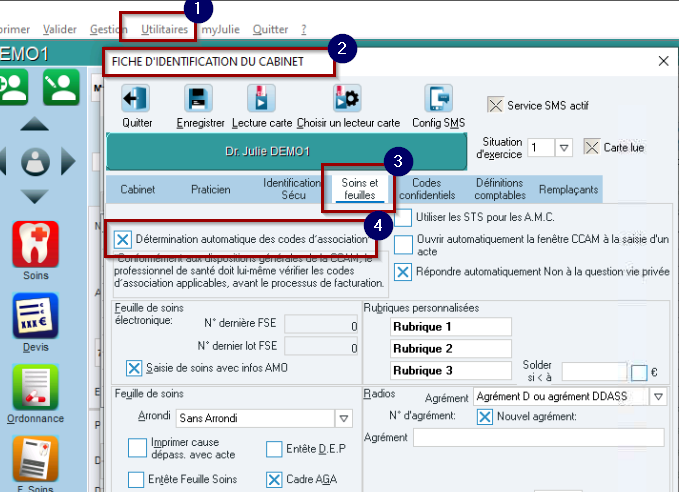Uncheck the Cadre AGA checkbox
This screenshot has width=679, height=492.
click(x=274, y=479)
